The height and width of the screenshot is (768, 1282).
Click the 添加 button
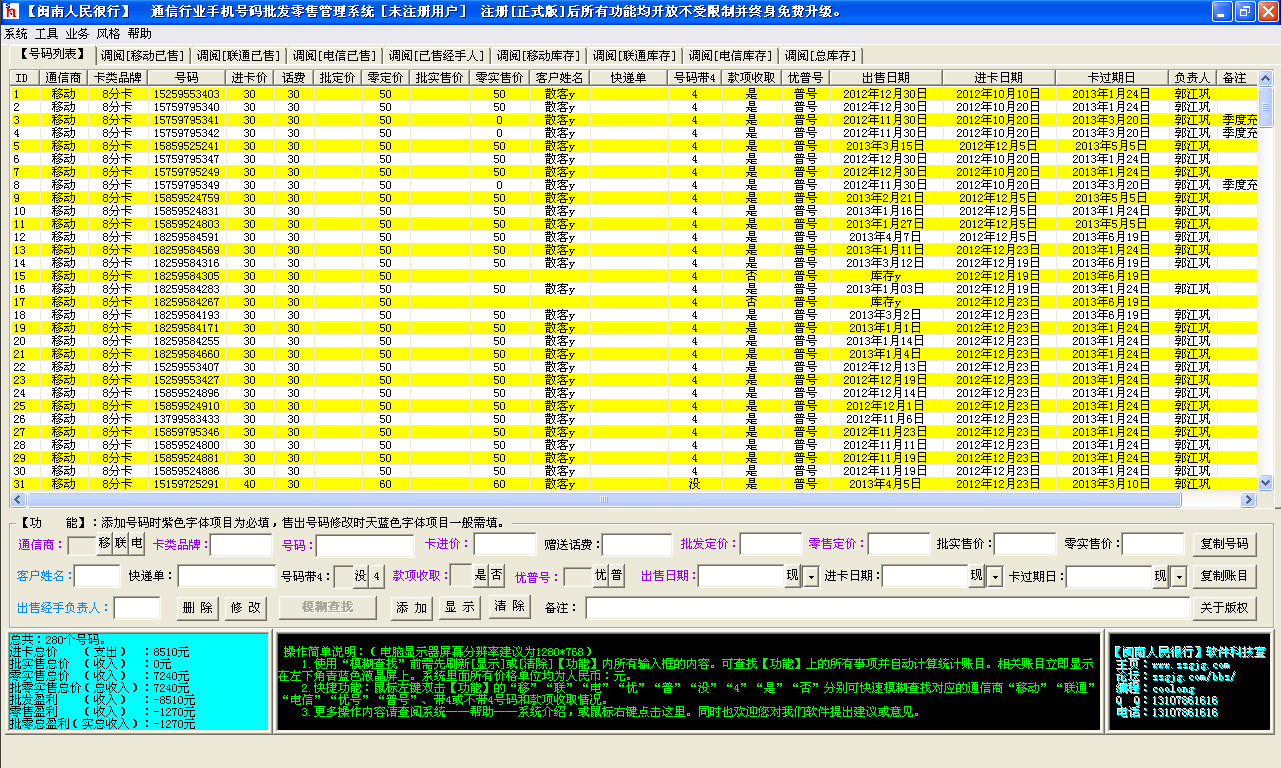click(x=412, y=608)
